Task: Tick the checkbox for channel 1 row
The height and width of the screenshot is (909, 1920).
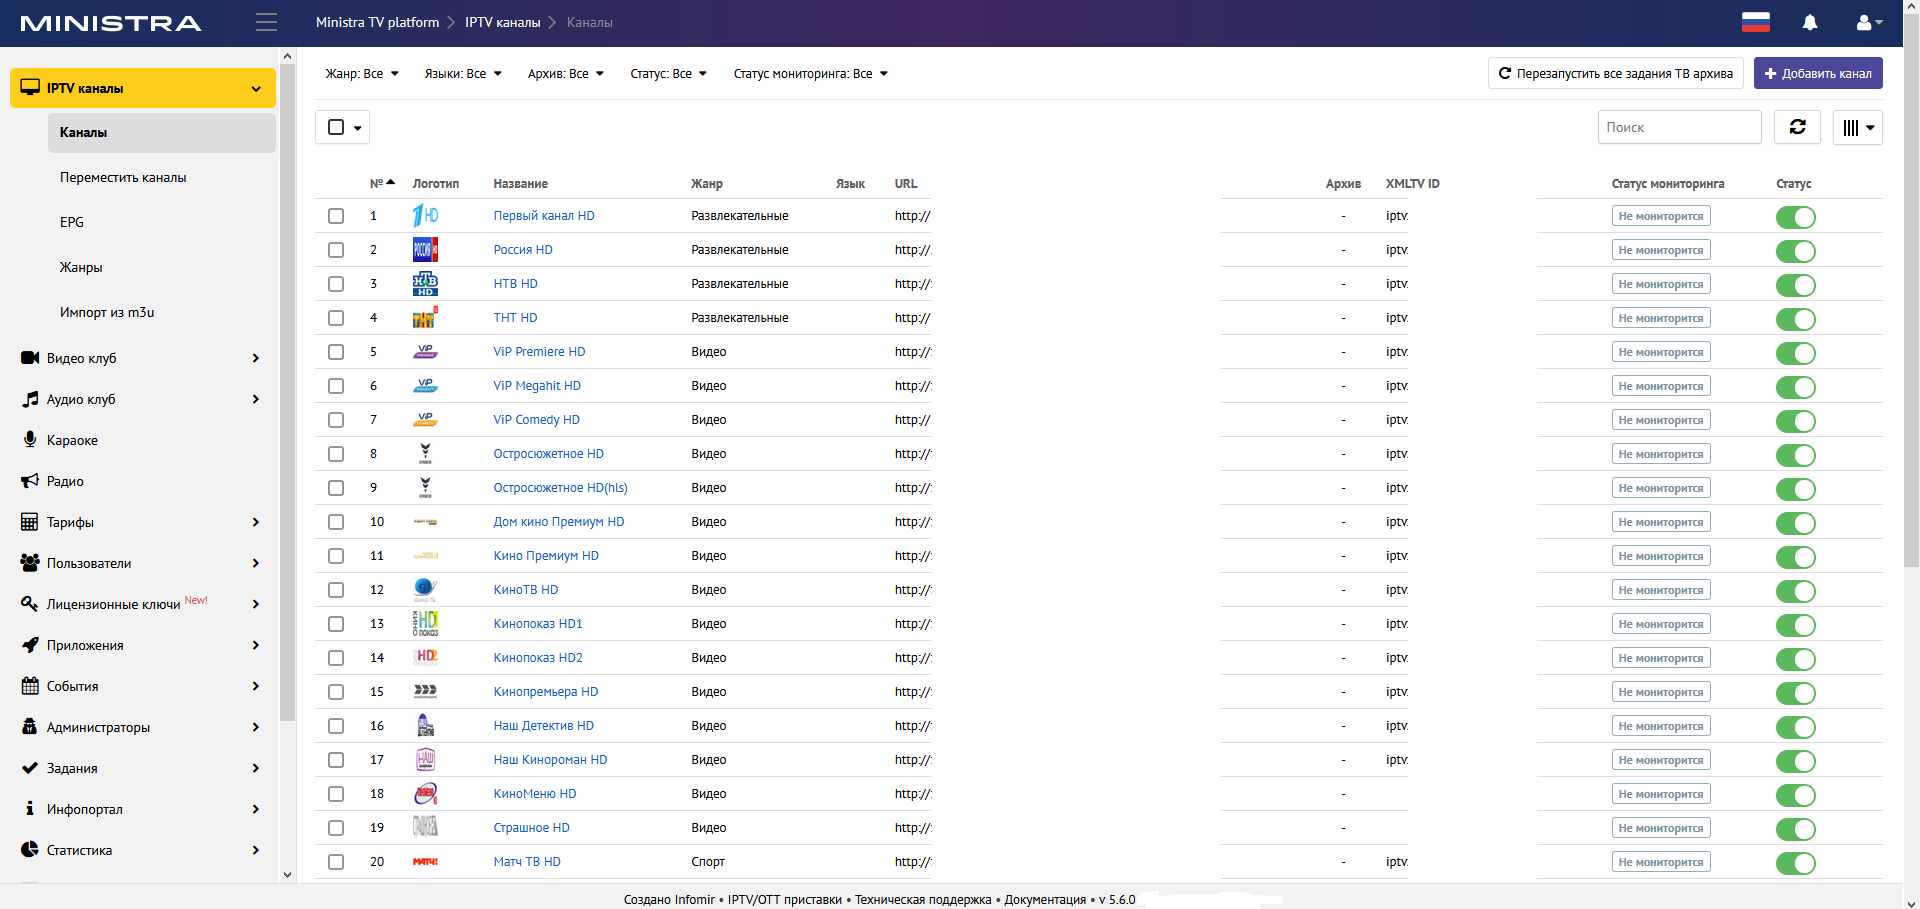Action: click(336, 216)
